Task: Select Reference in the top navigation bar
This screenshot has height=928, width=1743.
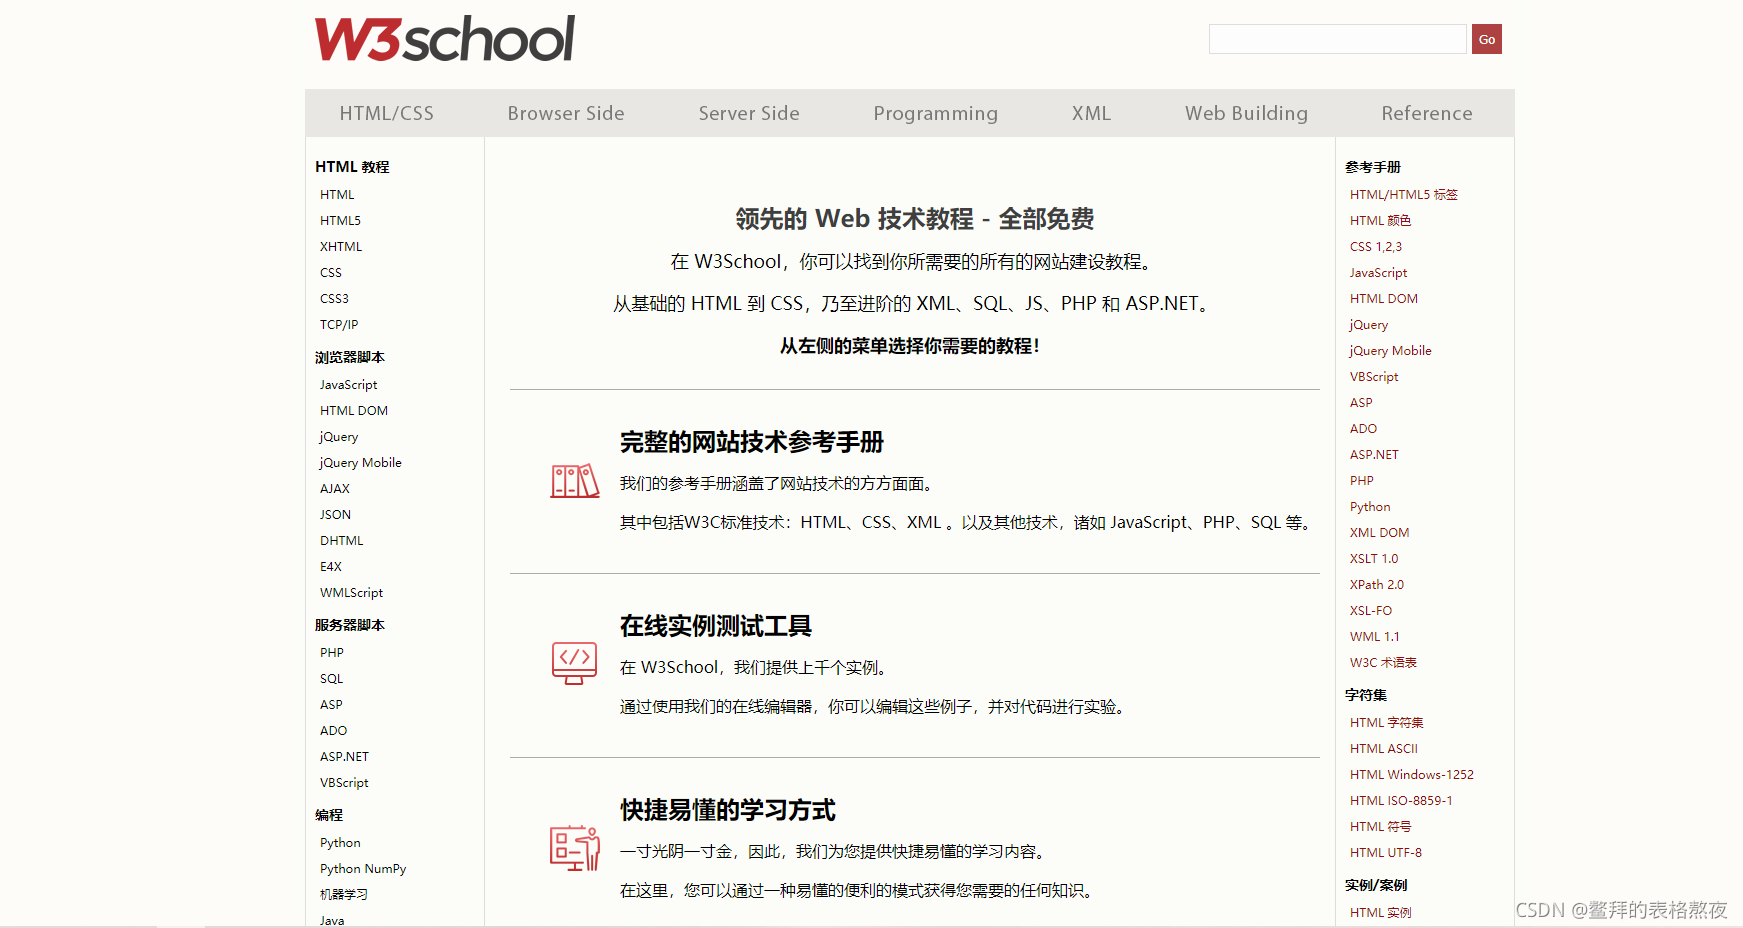Action: (1427, 113)
